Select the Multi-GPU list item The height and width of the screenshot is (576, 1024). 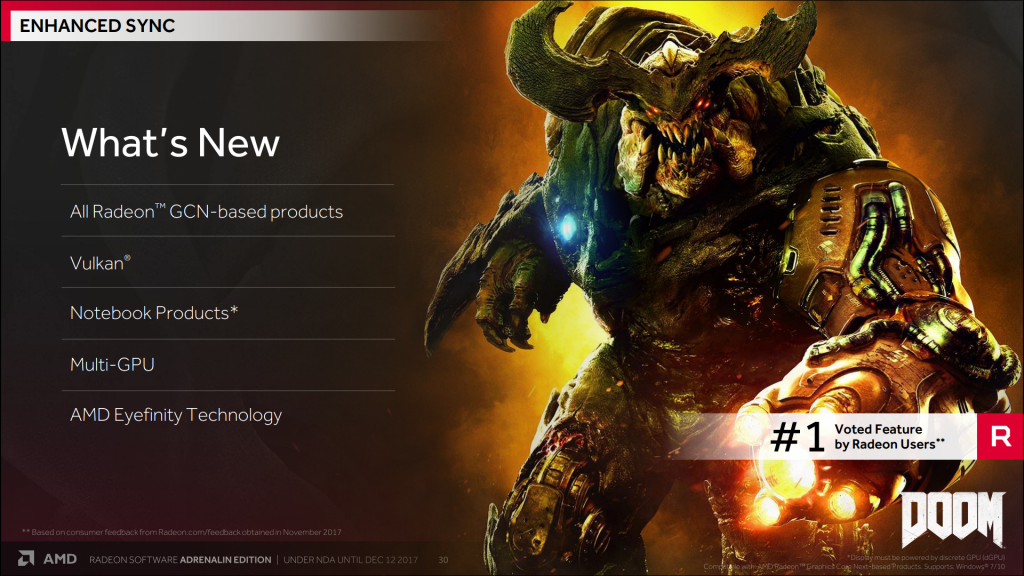pos(112,364)
